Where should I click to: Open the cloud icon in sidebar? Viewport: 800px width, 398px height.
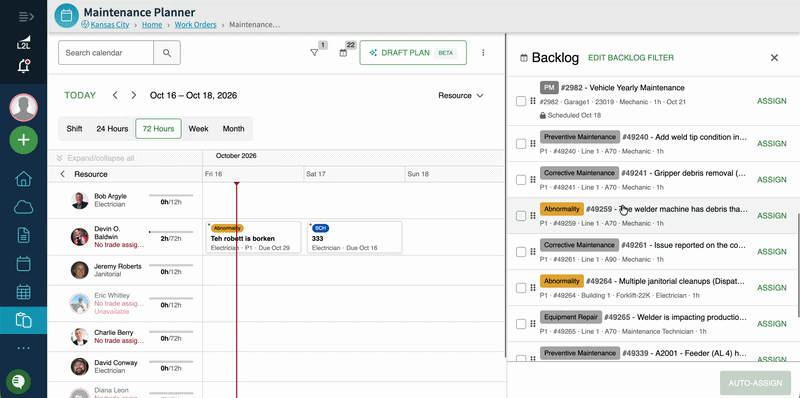coord(23,207)
